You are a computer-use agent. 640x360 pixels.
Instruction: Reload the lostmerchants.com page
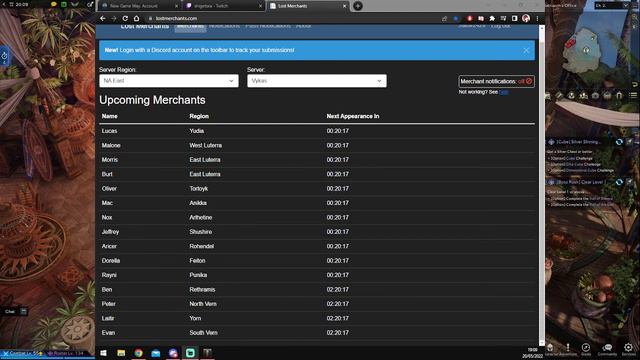(x=125, y=18)
